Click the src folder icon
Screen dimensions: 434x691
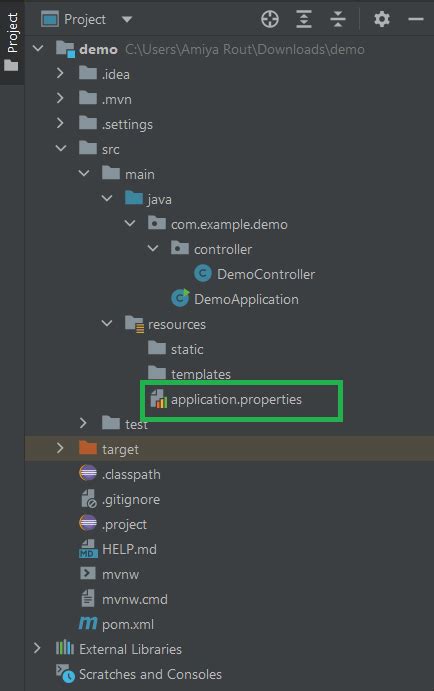pos(88,148)
